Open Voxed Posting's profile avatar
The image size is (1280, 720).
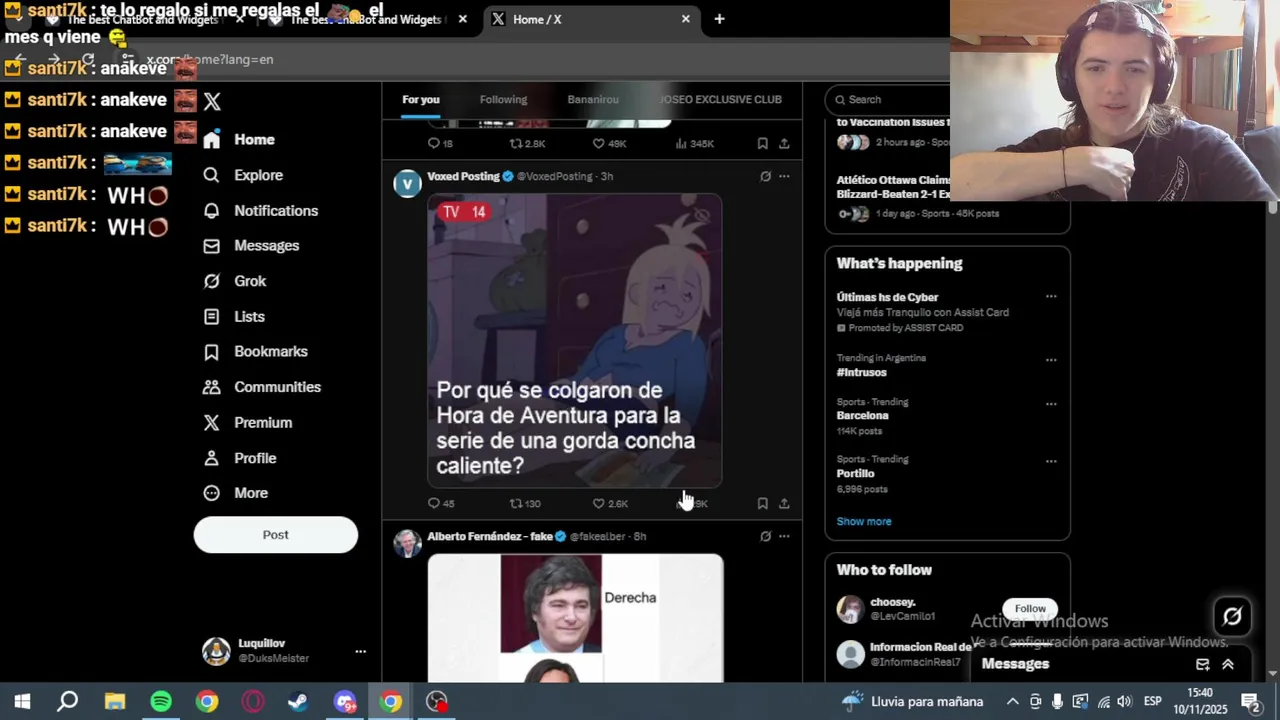tap(407, 184)
